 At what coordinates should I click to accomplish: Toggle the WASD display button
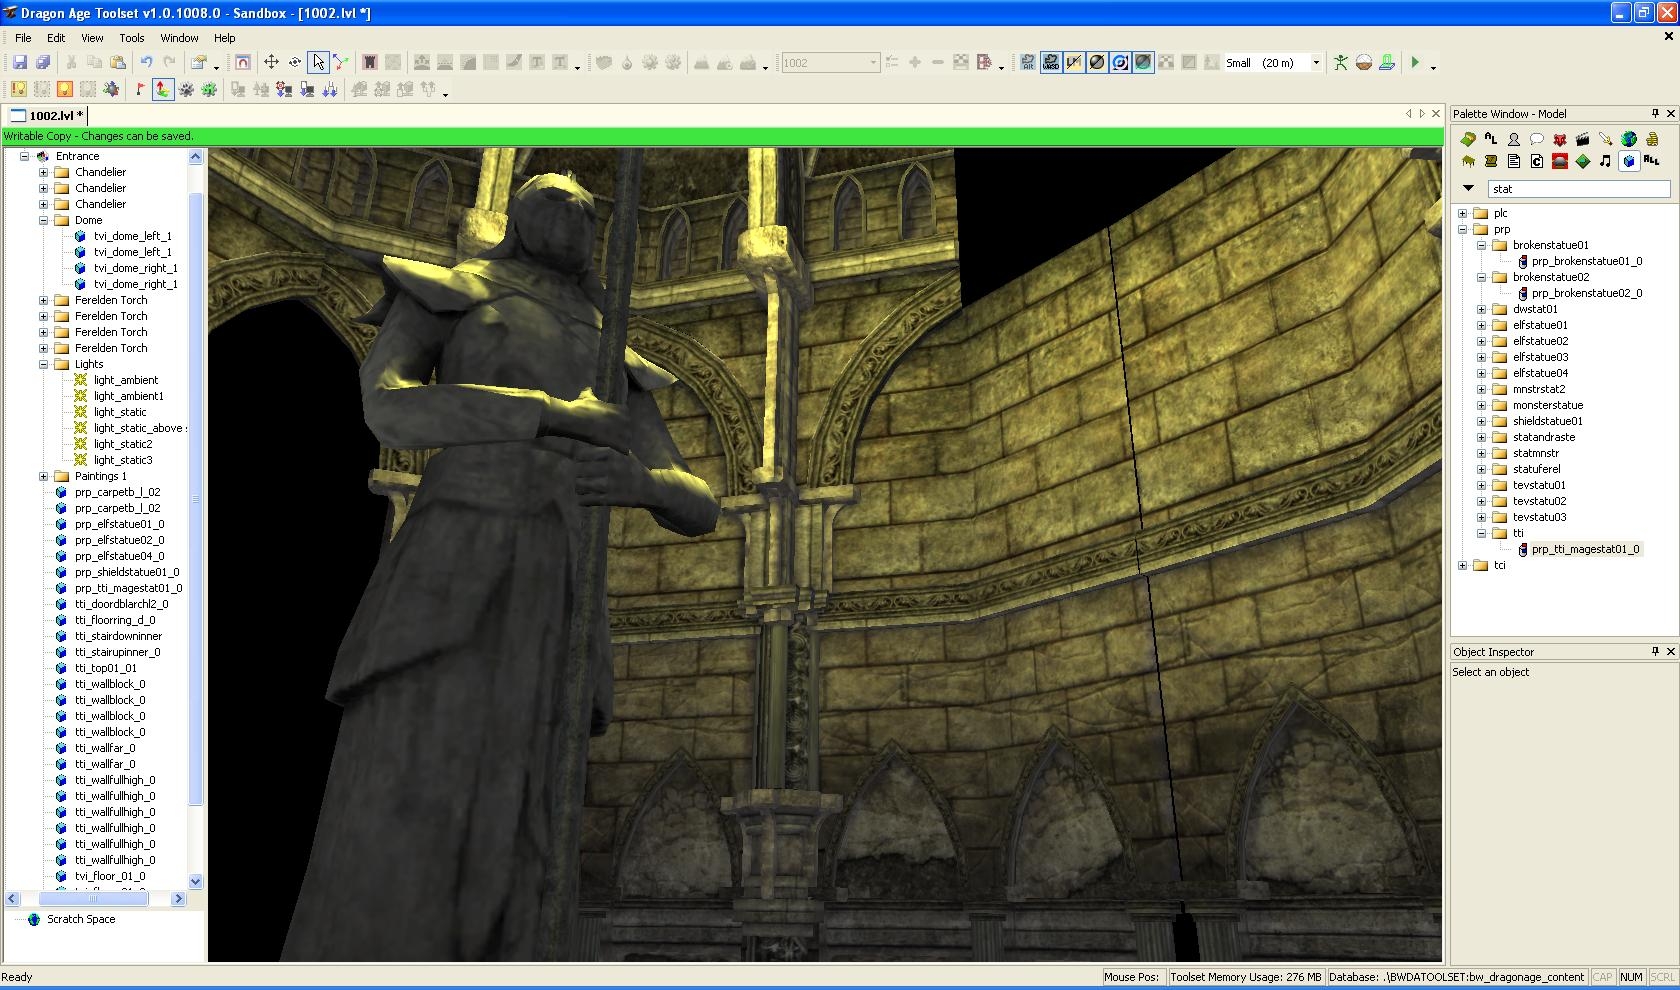click(1051, 62)
